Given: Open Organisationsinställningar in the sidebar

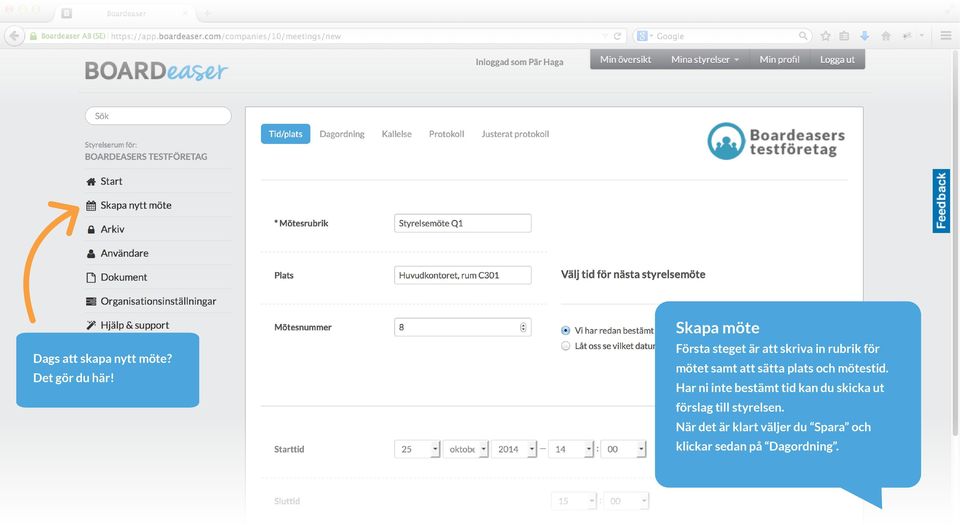Looking at the screenshot, I should coord(159,301).
